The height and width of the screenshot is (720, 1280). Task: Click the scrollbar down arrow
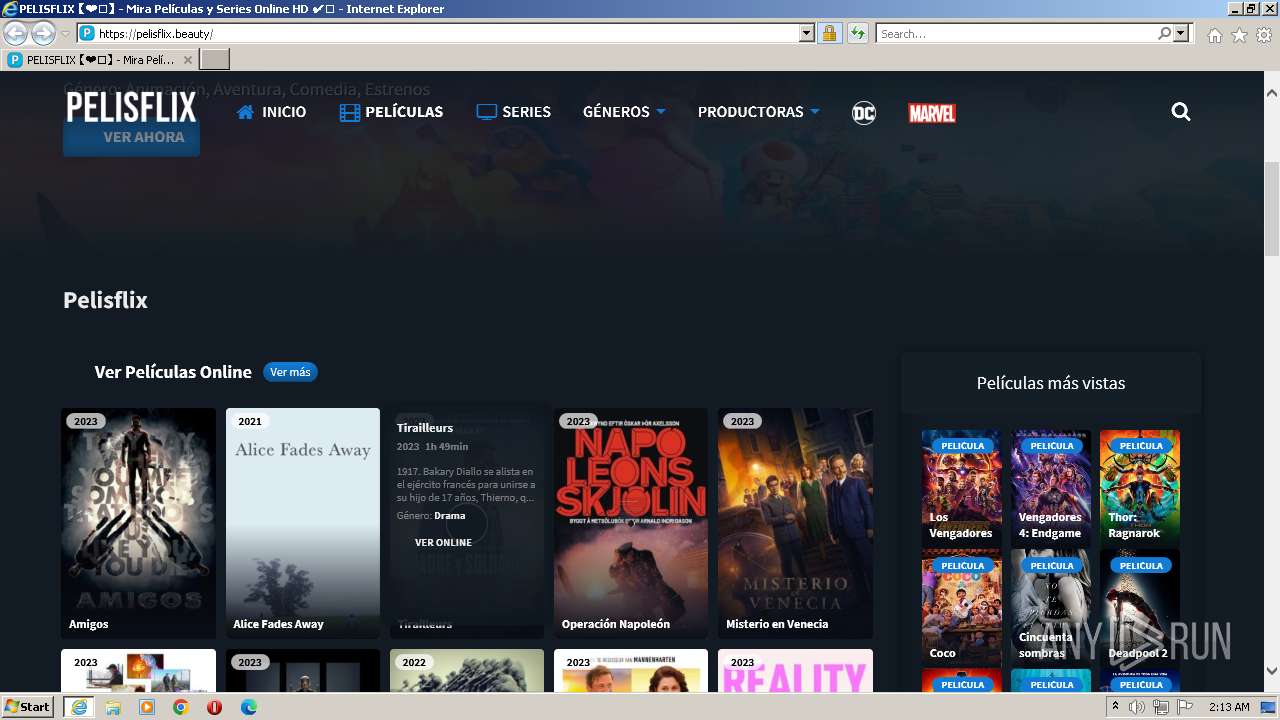pyautogui.click(x=1272, y=671)
